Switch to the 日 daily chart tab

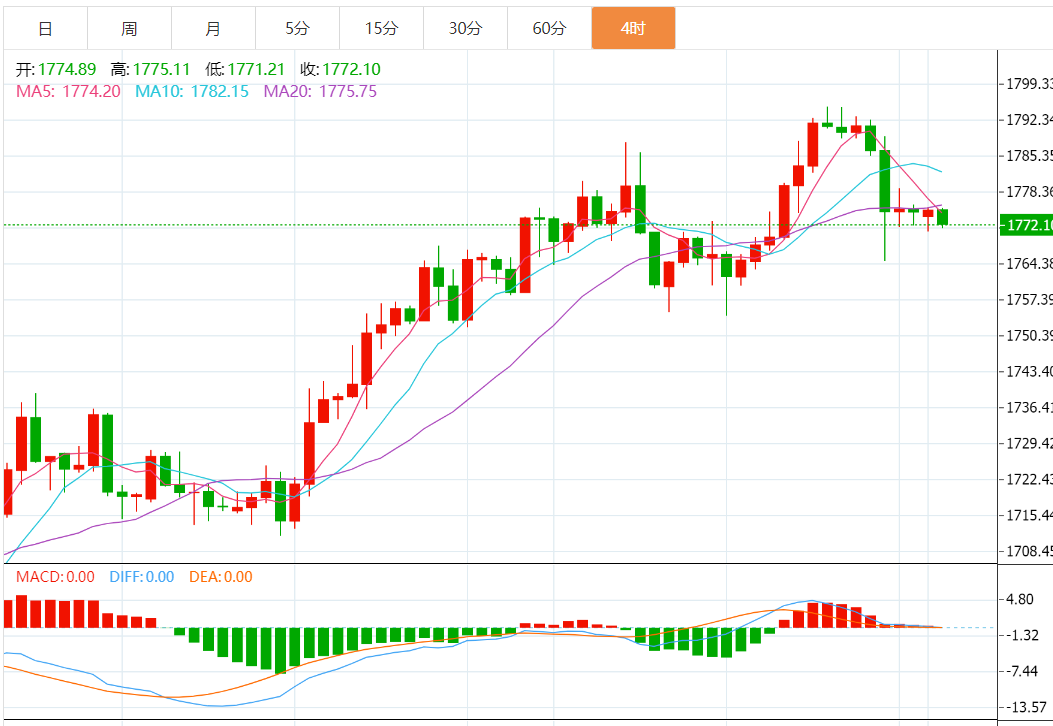tap(45, 28)
